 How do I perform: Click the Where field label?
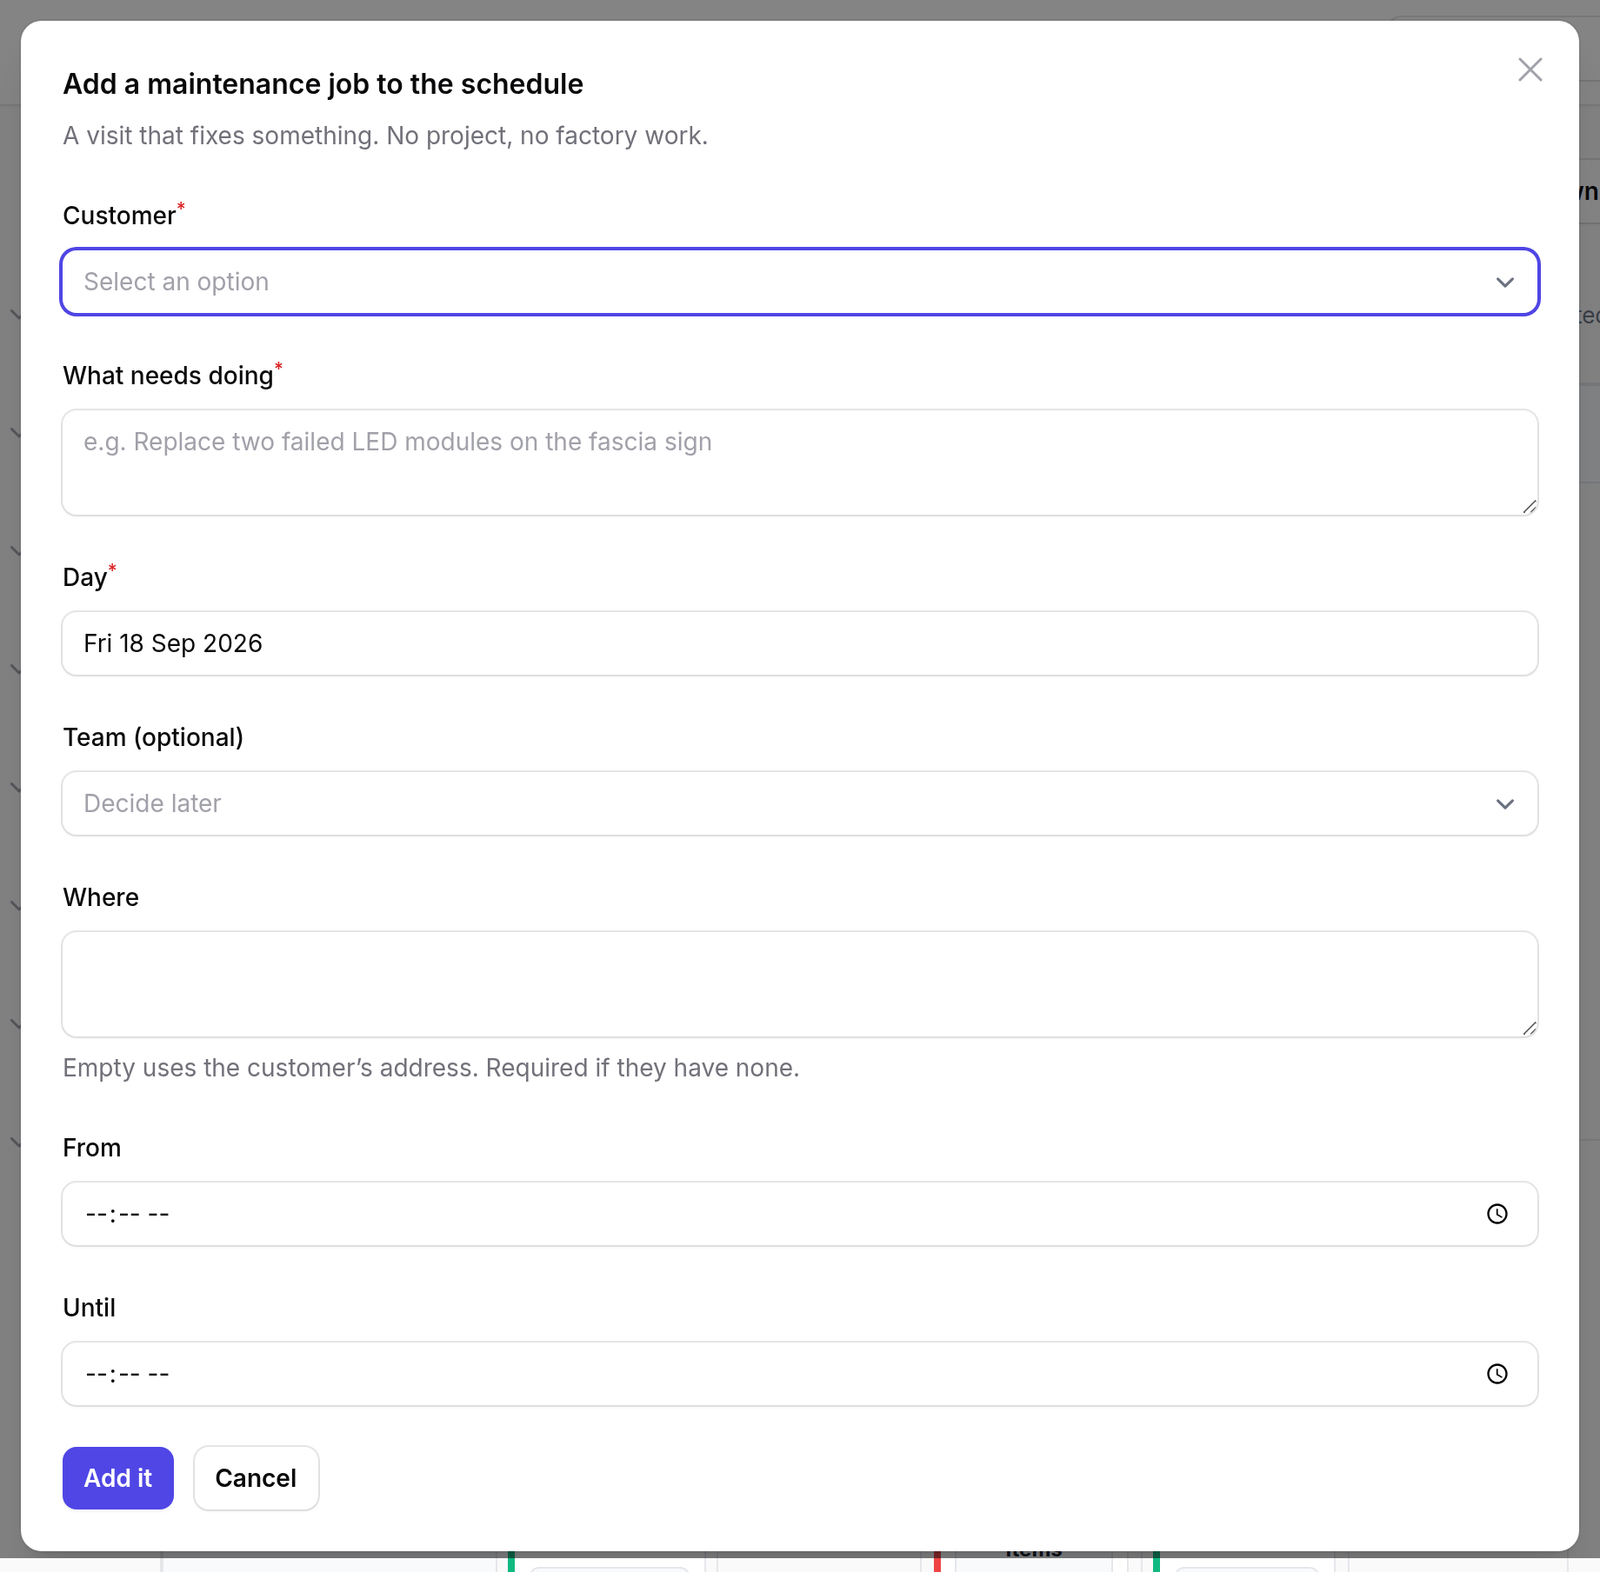click(101, 897)
